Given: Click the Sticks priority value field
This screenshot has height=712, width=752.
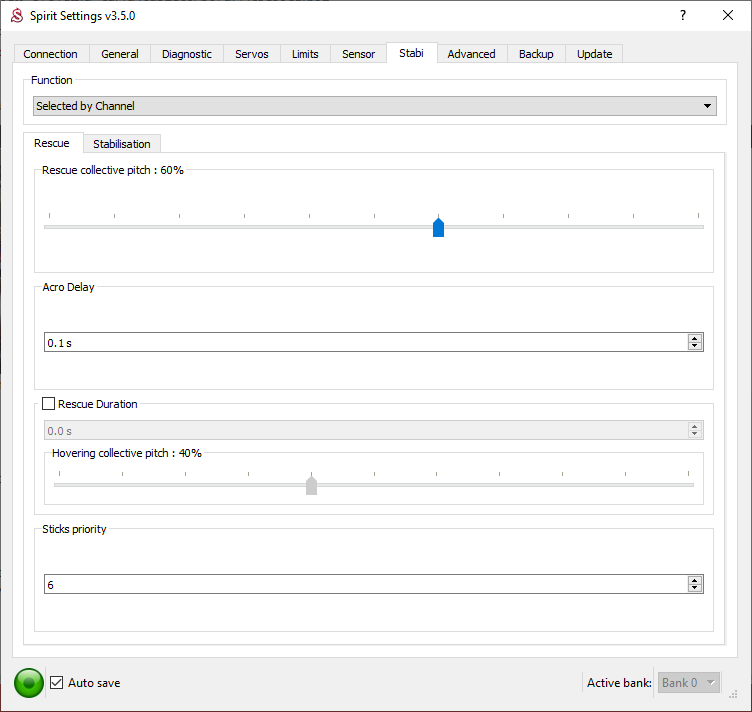Looking at the screenshot, I should click(x=360, y=584).
